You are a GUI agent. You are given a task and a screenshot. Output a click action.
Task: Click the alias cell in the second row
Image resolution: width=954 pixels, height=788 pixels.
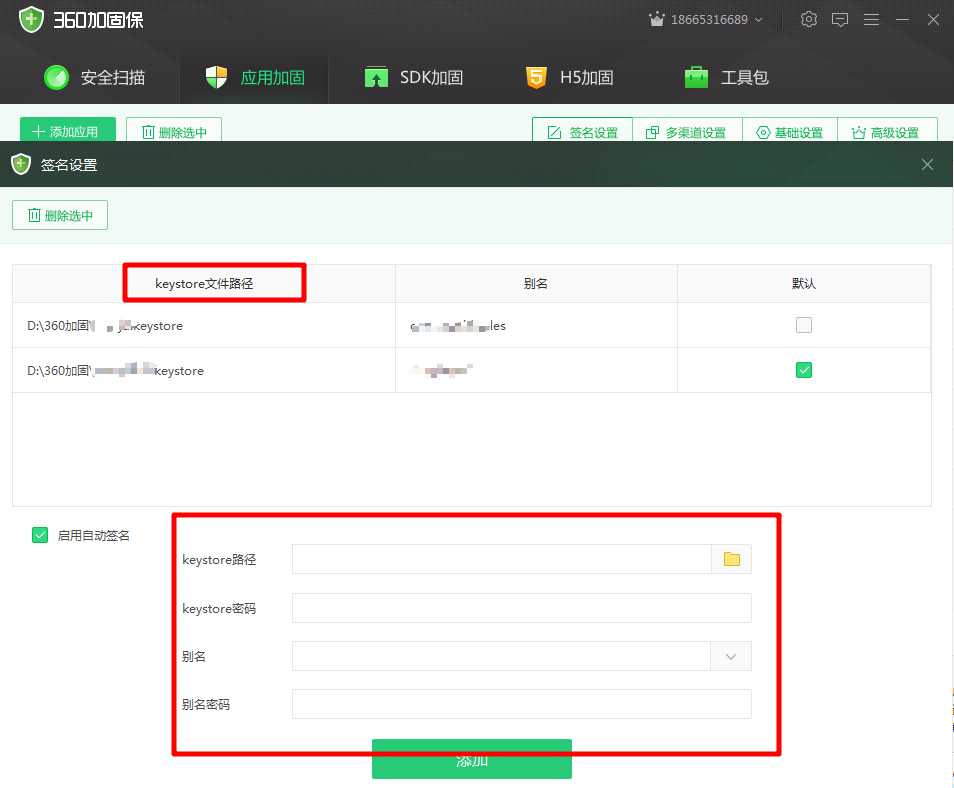(x=536, y=370)
